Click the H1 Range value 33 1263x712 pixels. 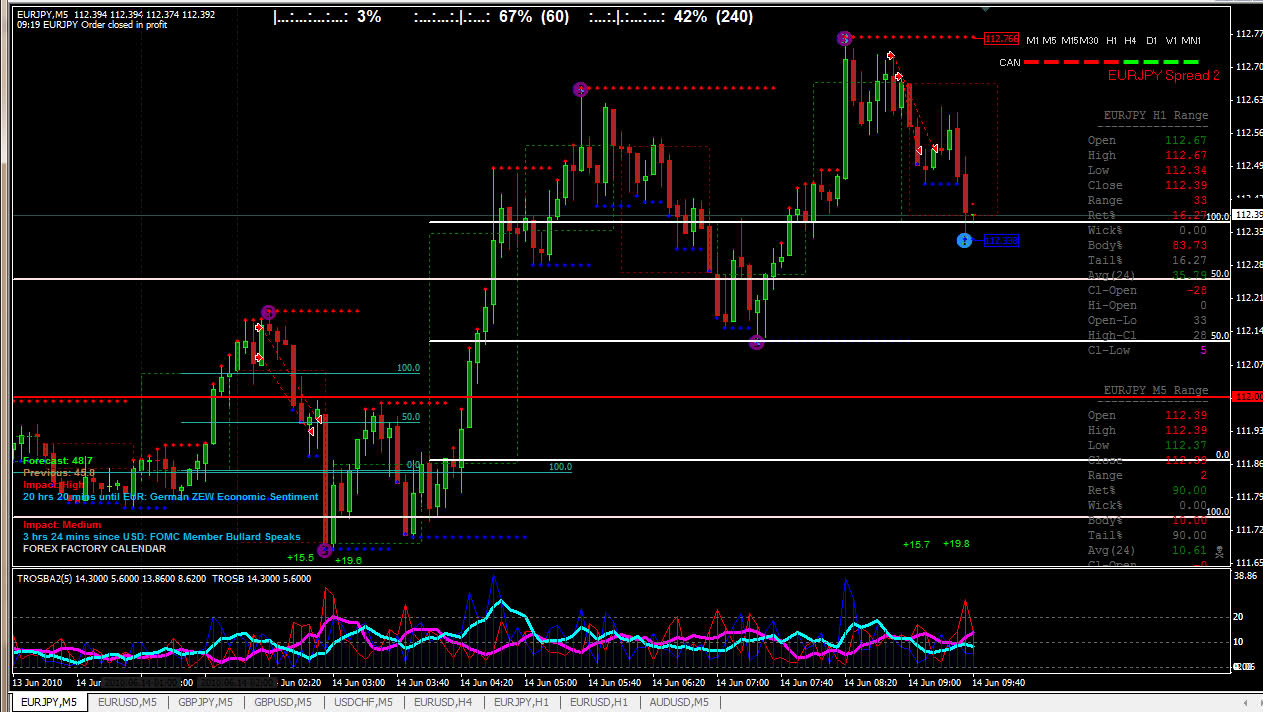point(1200,200)
